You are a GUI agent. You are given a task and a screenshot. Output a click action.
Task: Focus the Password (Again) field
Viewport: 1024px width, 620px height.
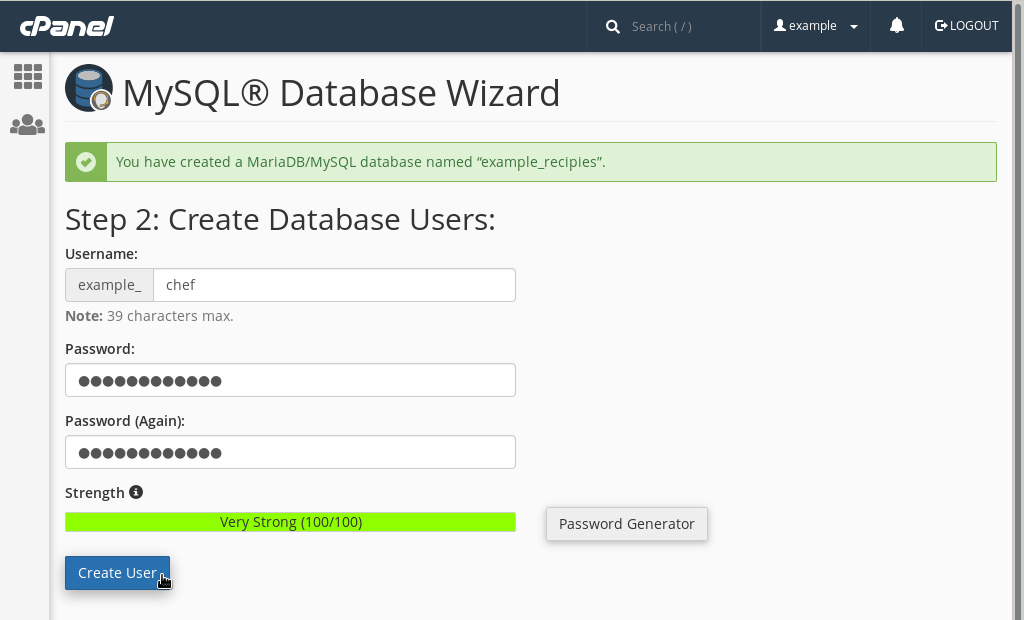[x=290, y=452]
